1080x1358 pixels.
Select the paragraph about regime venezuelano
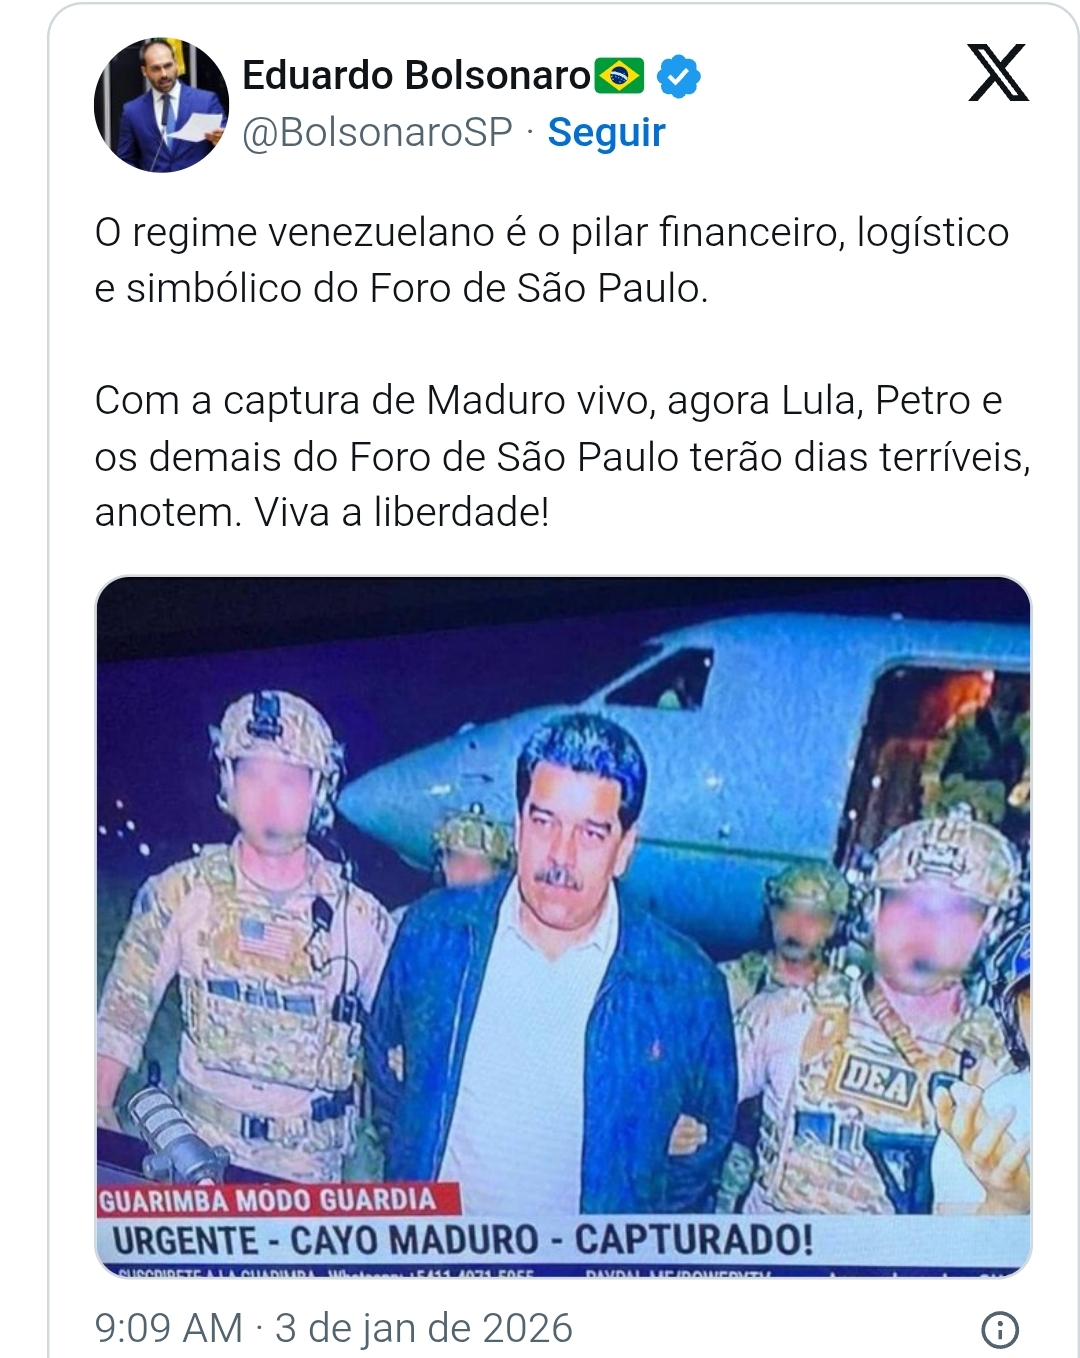552,260
